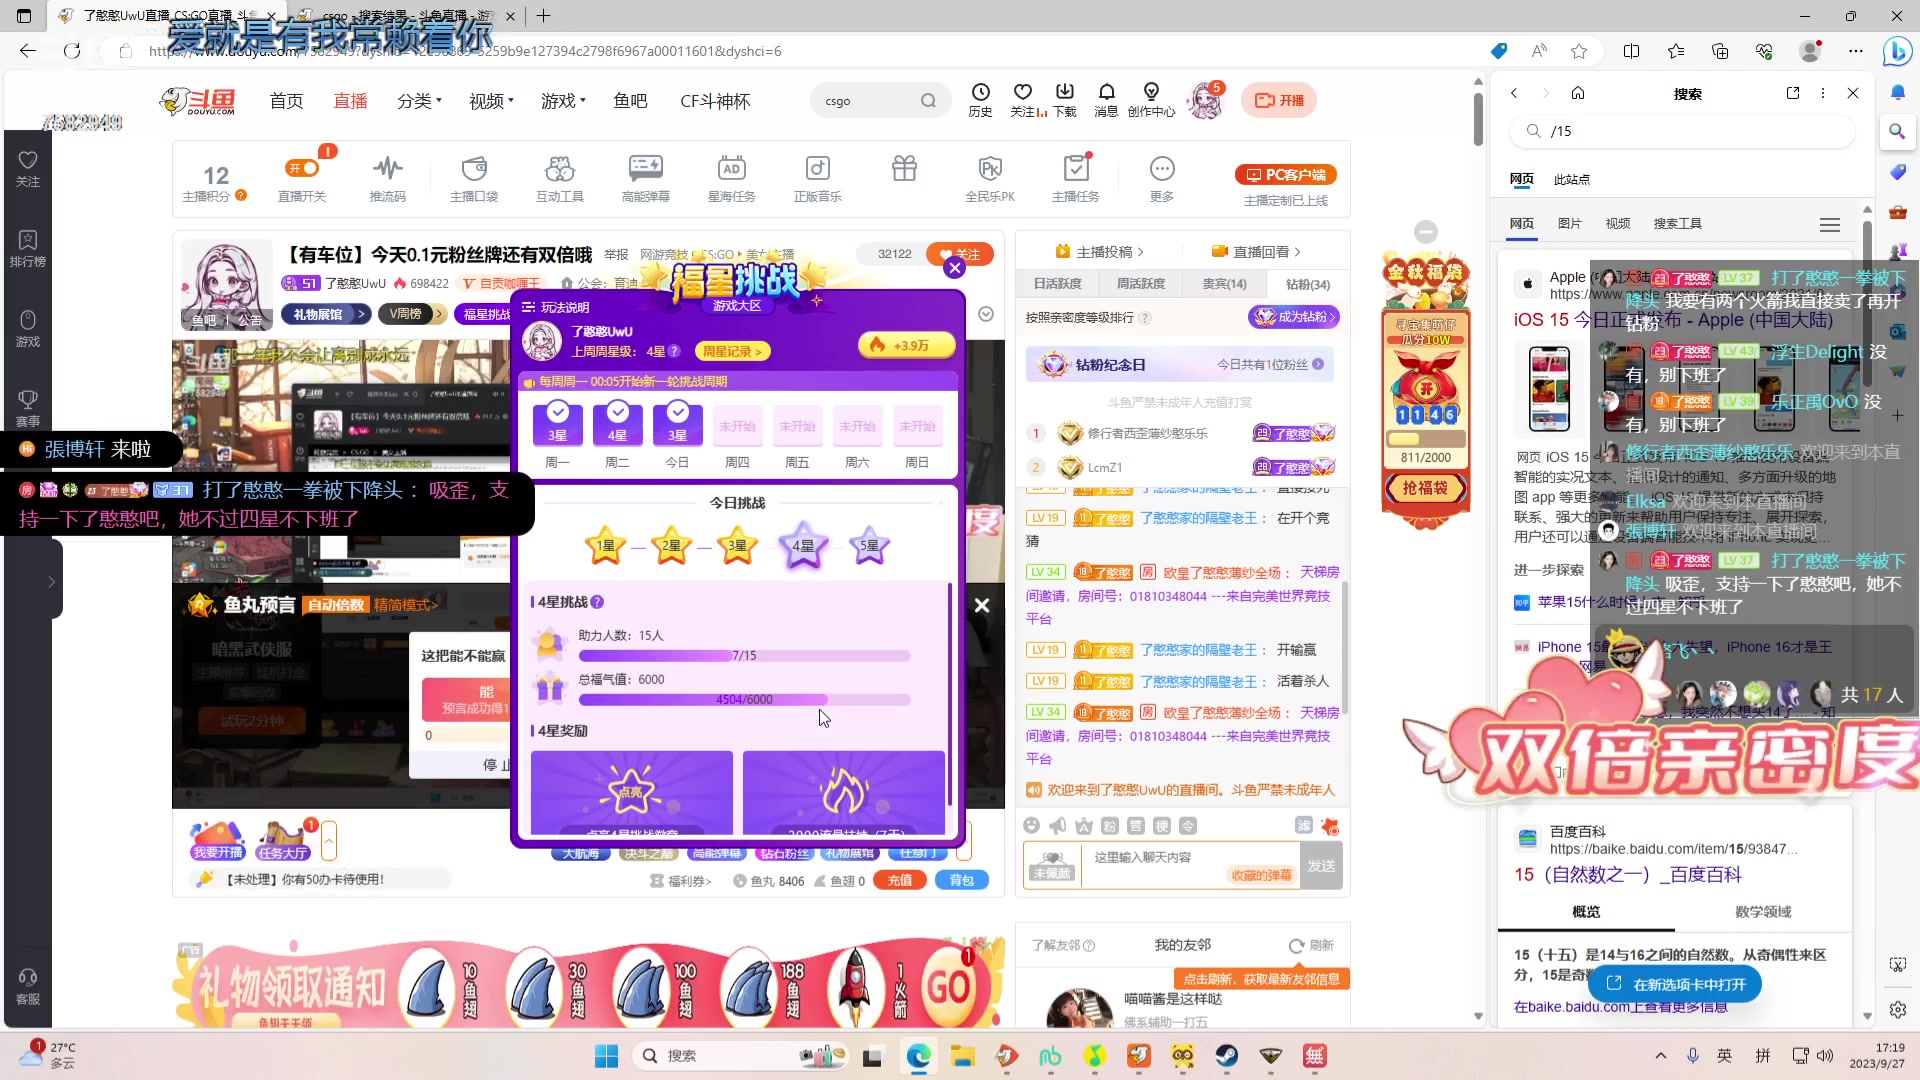Expand the 视频 dropdown menu
Viewport: 1920px width, 1080px height.
[x=491, y=101]
